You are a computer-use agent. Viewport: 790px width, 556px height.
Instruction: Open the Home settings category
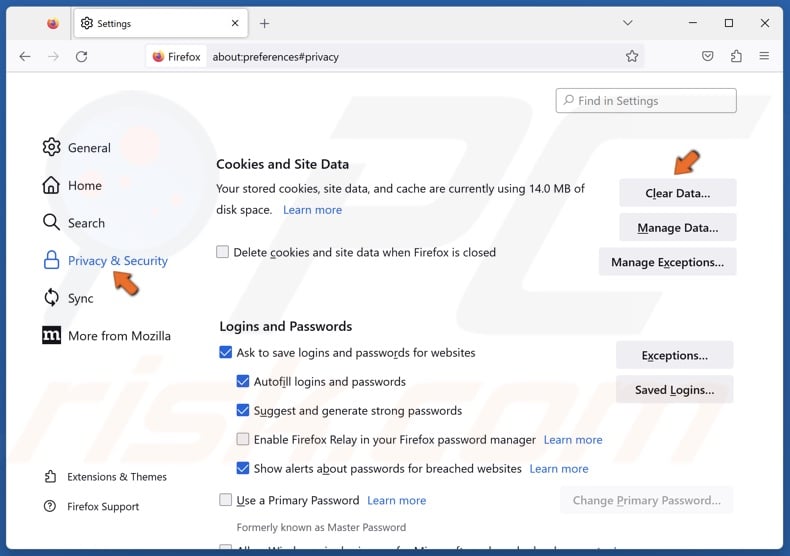(72, 185)
